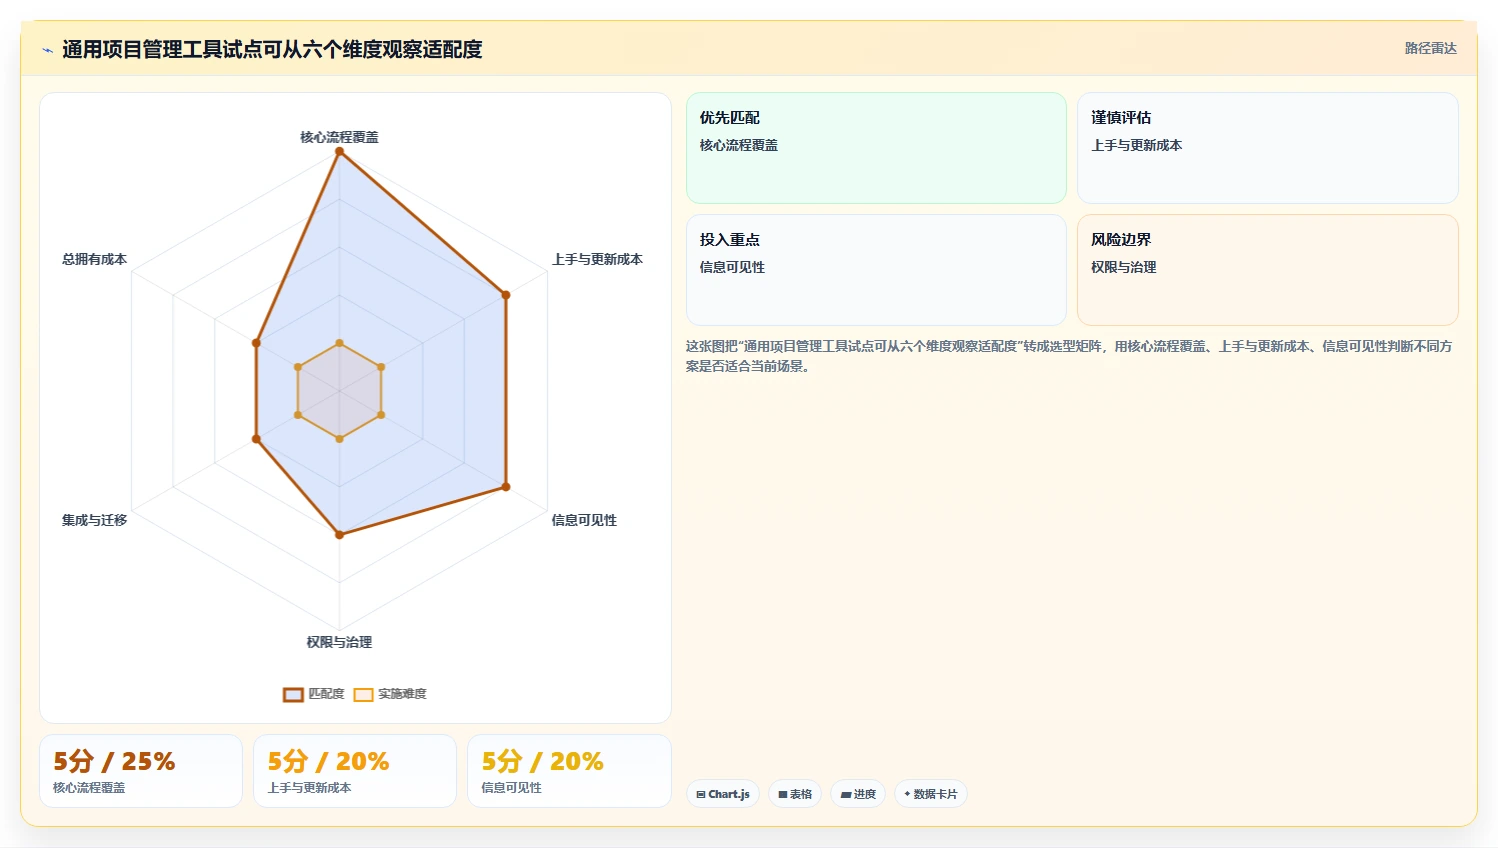Click 上手与更新成本 text in 谨慎评估 card
The image size is (1498, 848).
[x=1136, y=145]
